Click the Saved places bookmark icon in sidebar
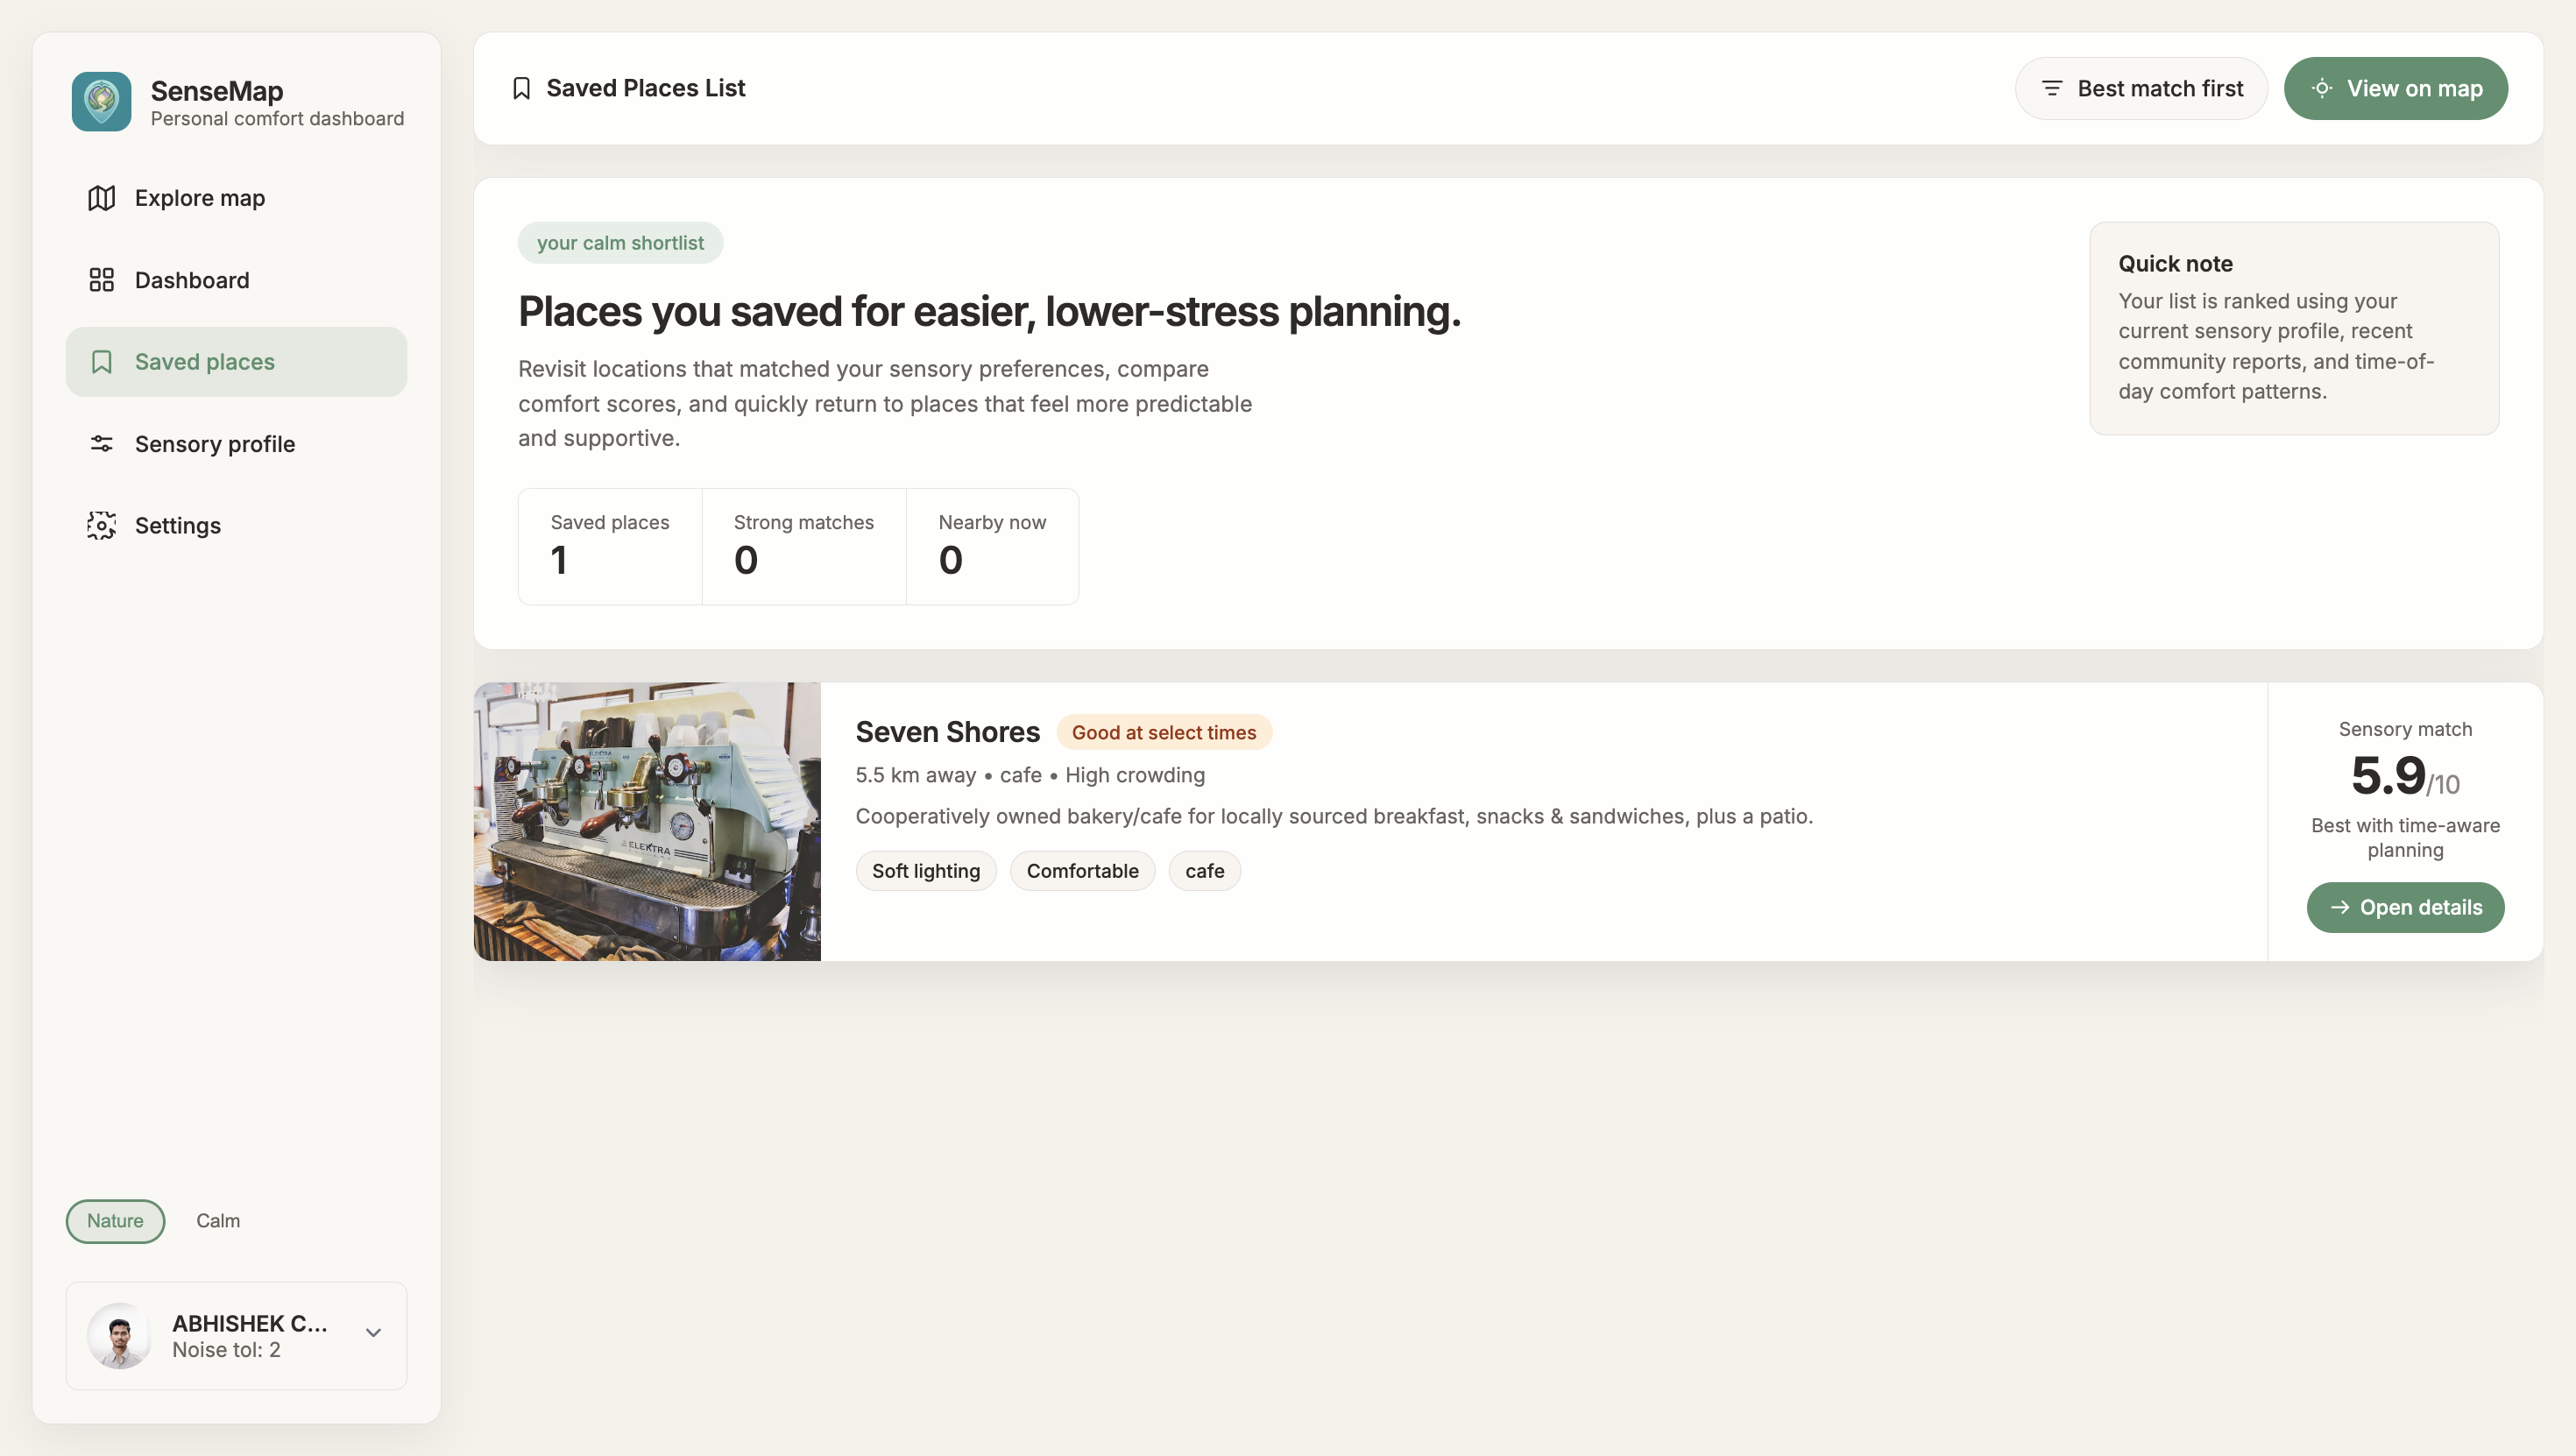 click(x=101, y=362)
